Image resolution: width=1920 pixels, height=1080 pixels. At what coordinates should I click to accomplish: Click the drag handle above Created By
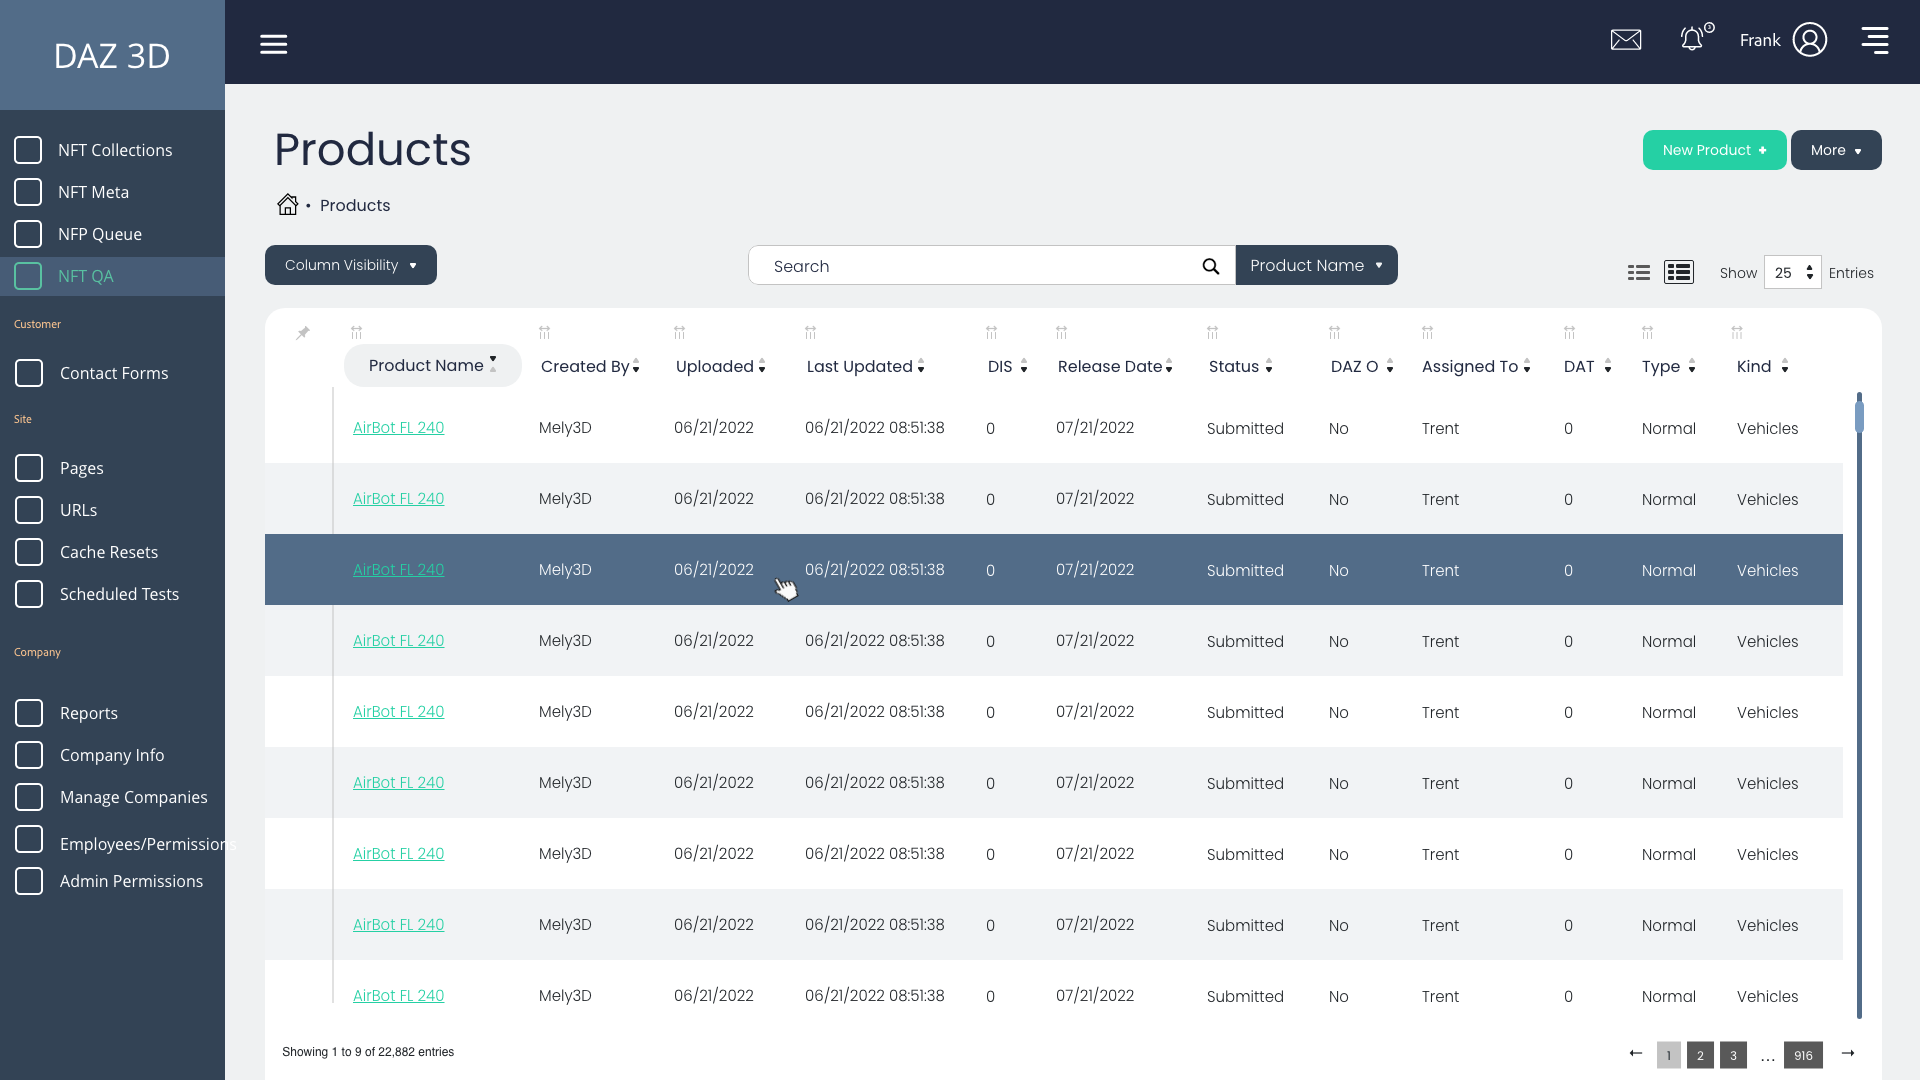544,332
